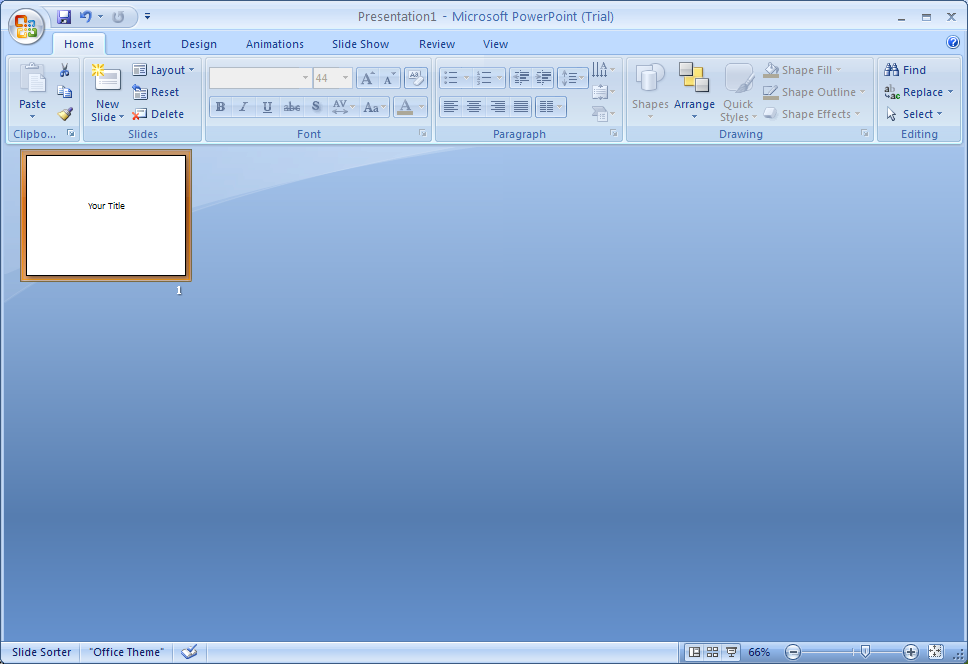Image resolution: width=968 pixels, height=664 pixels.
Task: Select the slide 1 thumbnail
Action: [x=106, y=215]
